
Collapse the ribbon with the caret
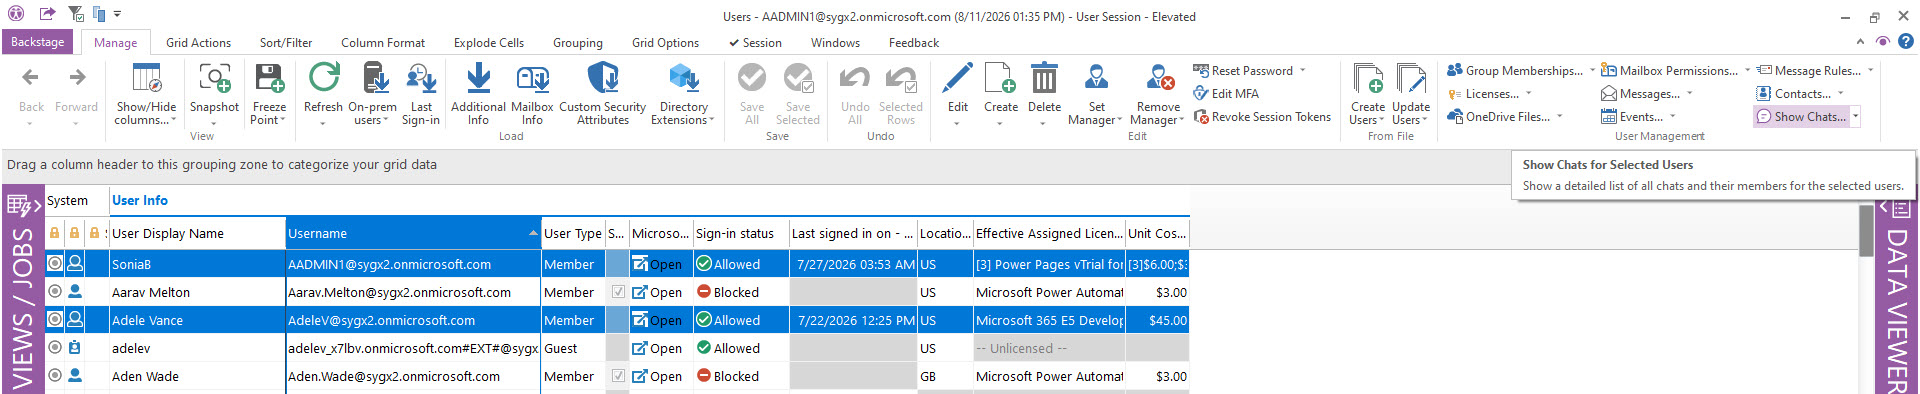1860,42
